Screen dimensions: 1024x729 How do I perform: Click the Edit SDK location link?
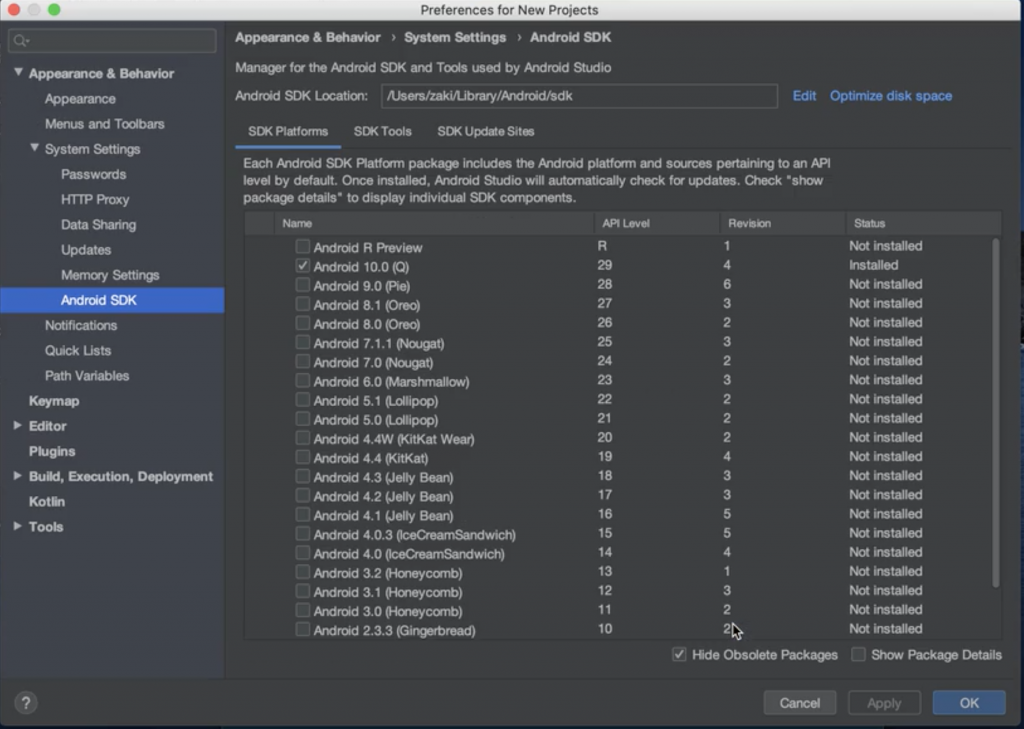tap(804, 96)
